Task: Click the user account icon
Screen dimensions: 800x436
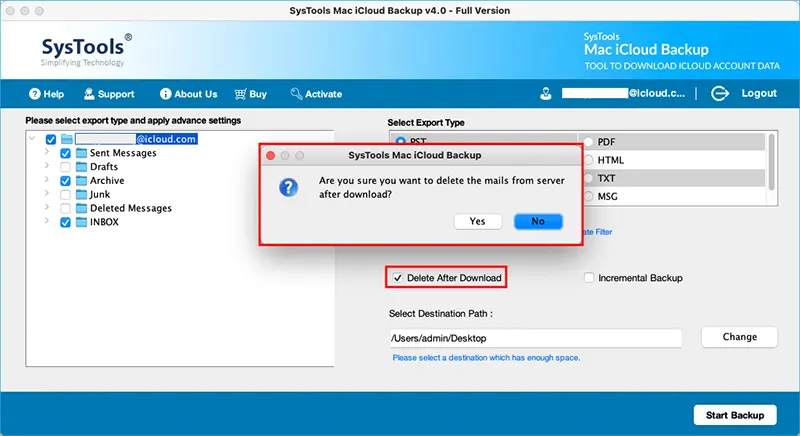Action: point(545,94)
